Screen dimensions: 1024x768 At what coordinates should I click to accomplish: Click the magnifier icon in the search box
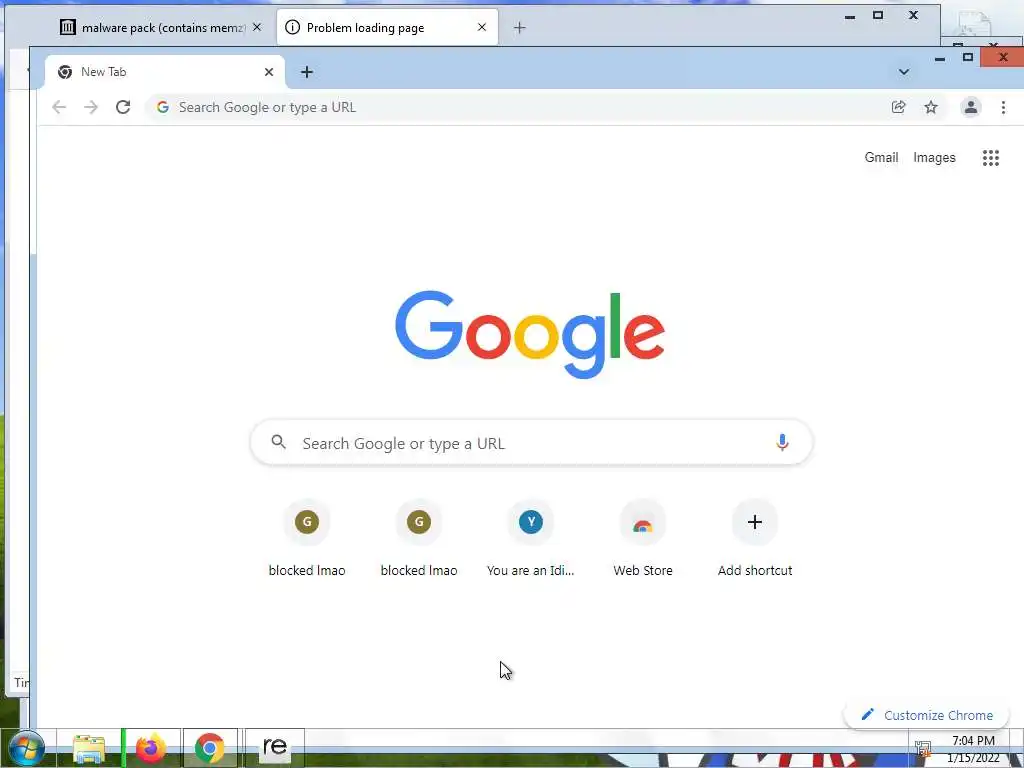[279, 442]
